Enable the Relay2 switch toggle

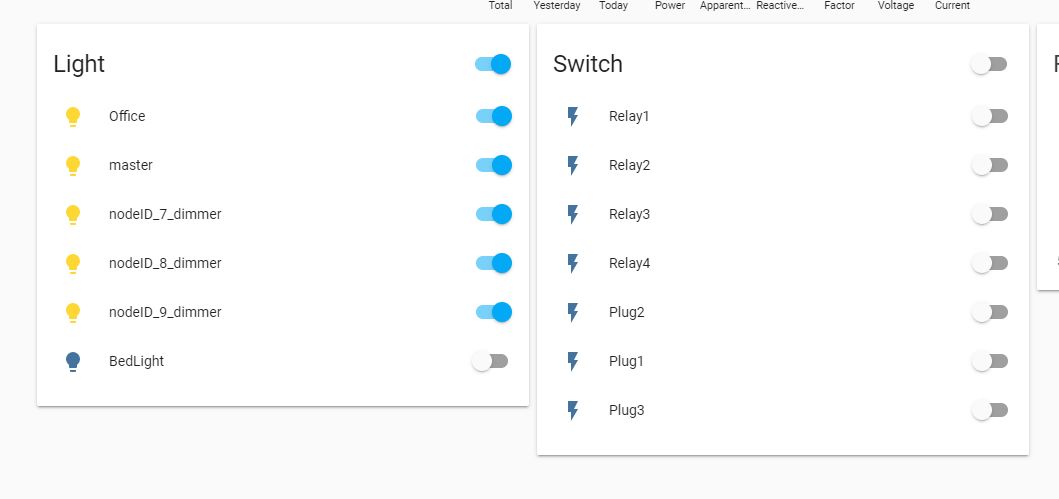click(989, 165)
